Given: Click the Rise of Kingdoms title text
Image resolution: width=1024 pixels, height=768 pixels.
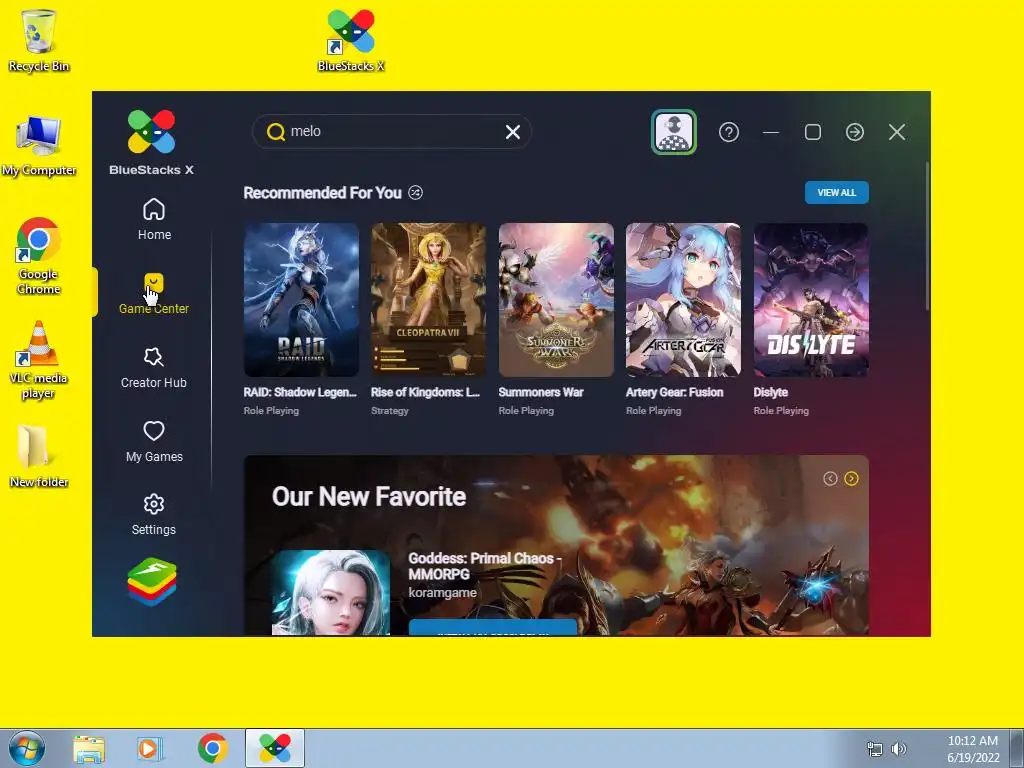Looking at the screenshot, I should coord(425,392).
